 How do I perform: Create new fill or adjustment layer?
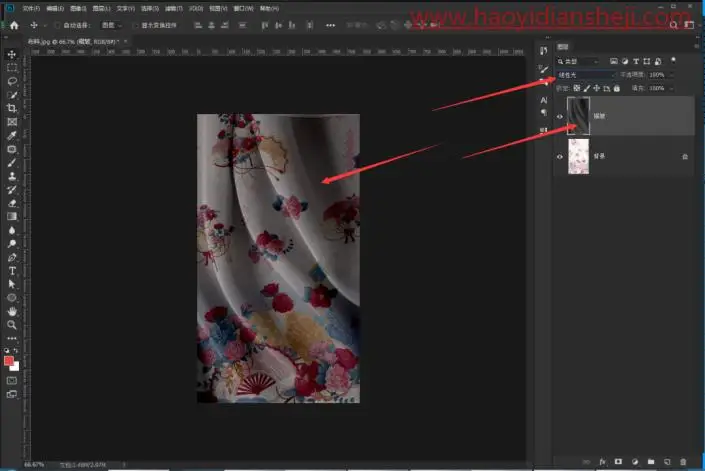(x=635, y=462)
